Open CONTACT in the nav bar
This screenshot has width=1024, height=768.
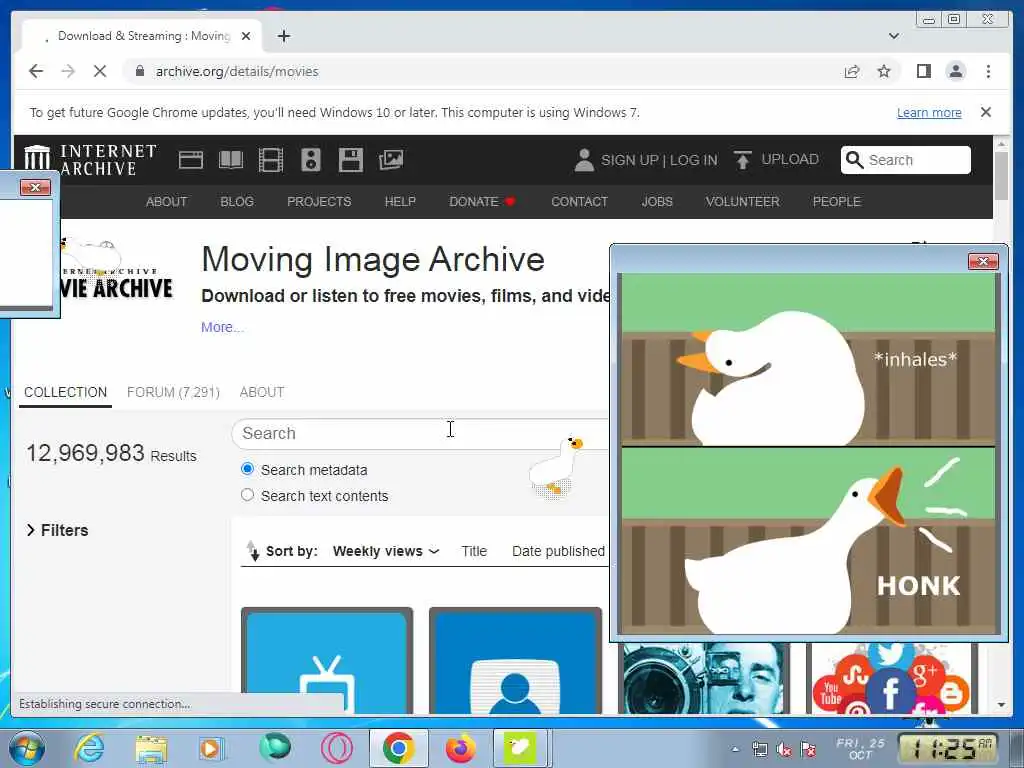579,202
